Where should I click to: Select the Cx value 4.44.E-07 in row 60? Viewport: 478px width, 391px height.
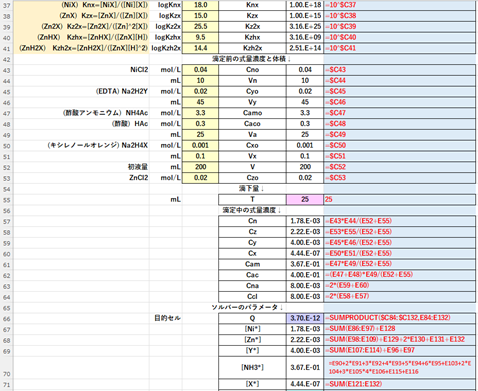pos(305,253)
